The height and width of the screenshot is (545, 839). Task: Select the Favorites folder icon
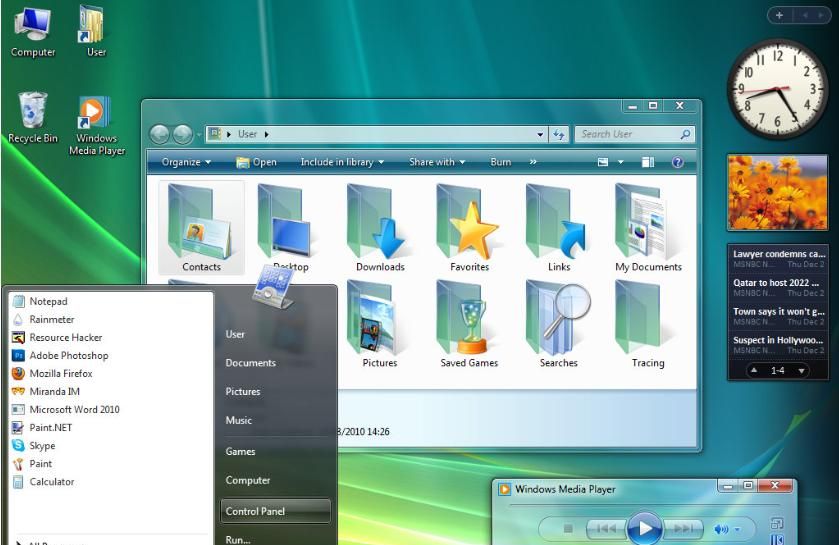[x=469, y=227]
